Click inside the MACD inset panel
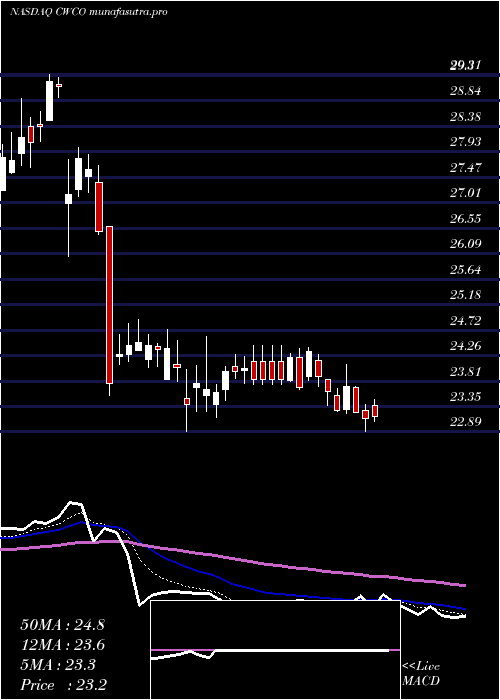Screen dimensions: 500x700 (275, 650)
